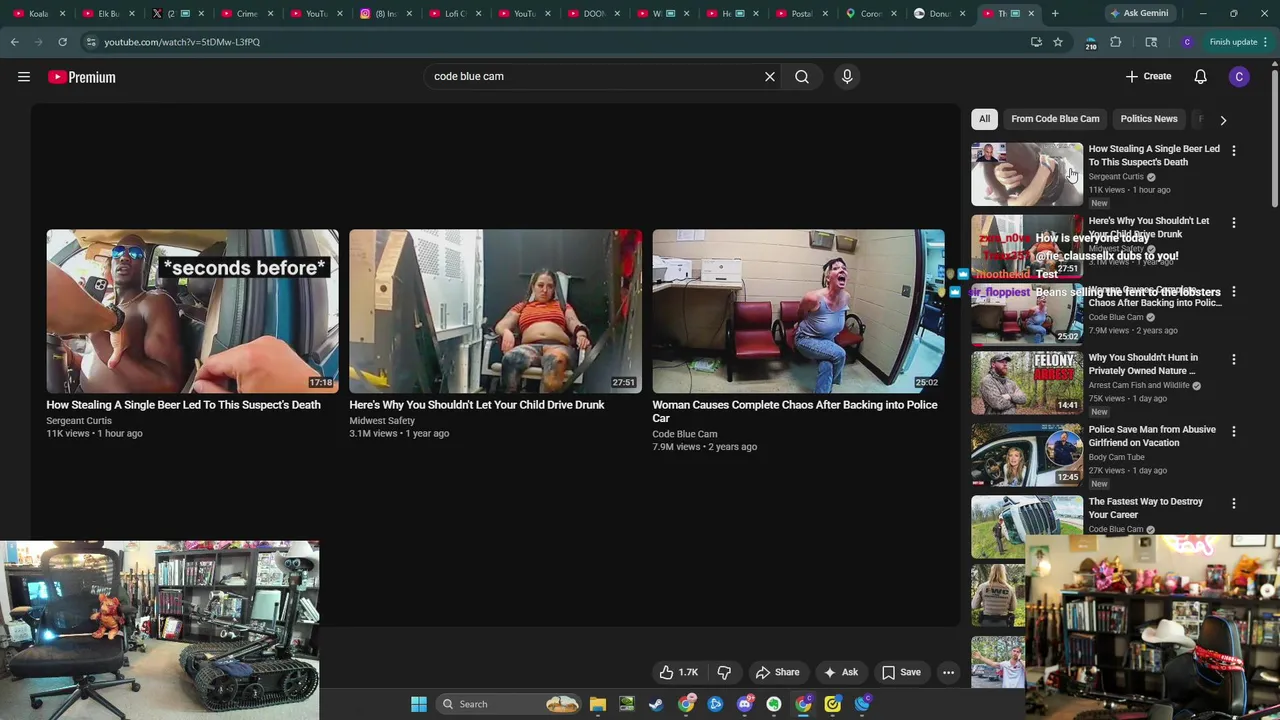Select the All filter chip
This screenshot has width=1280, height=720.
(984, 119)
